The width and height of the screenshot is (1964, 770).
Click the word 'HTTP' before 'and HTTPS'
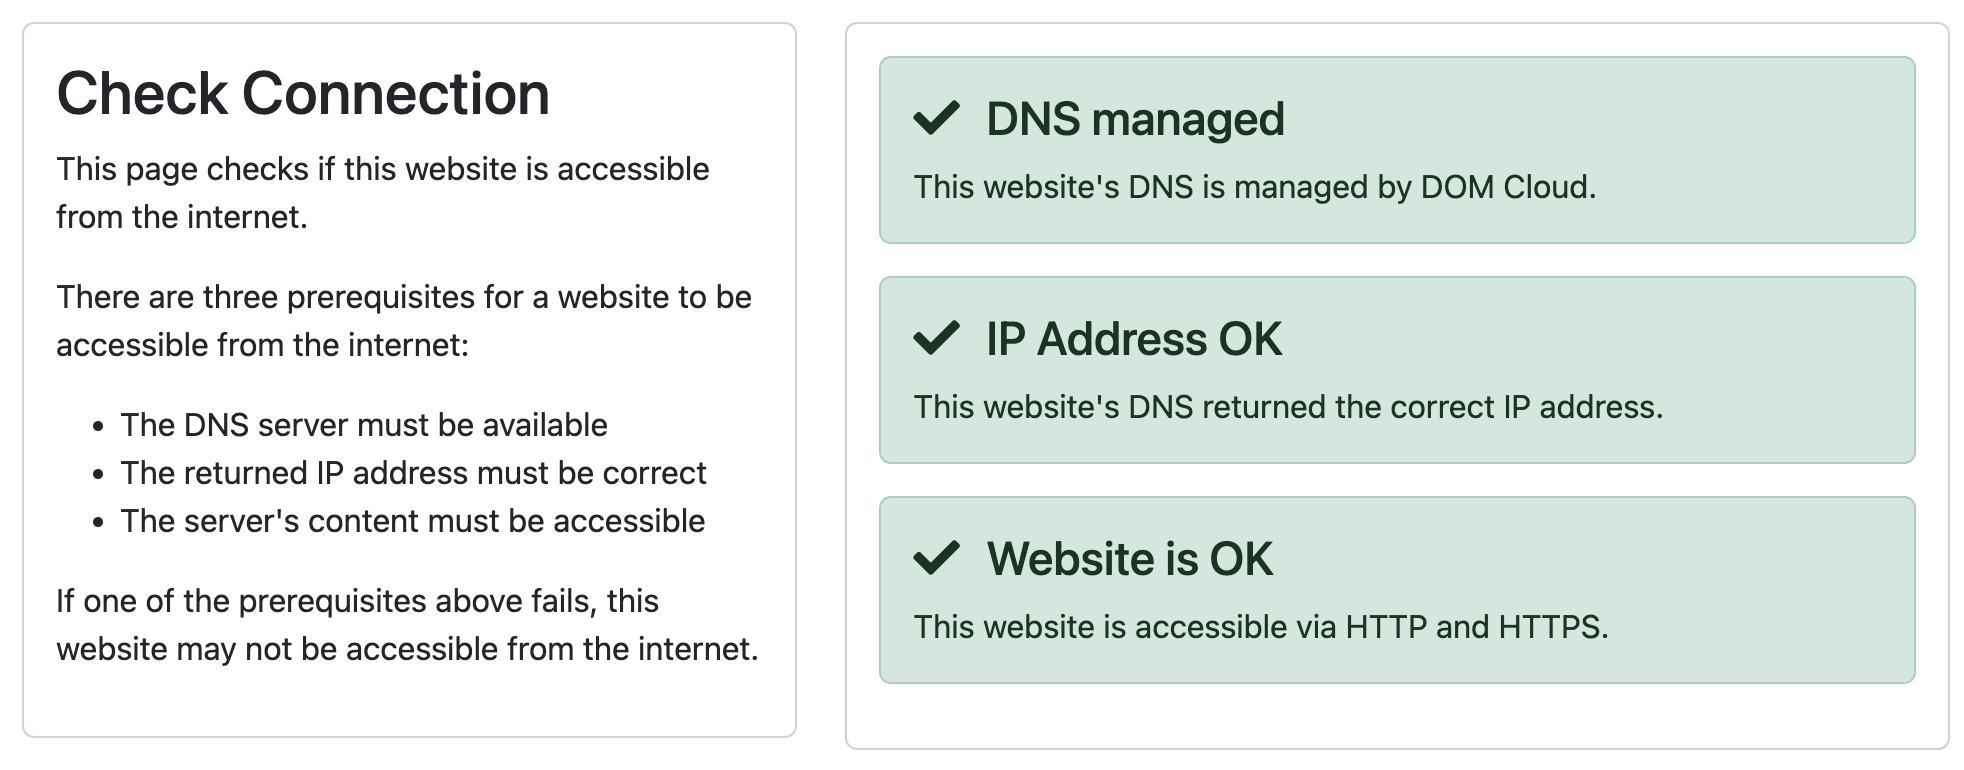[x=1386, y=627]
